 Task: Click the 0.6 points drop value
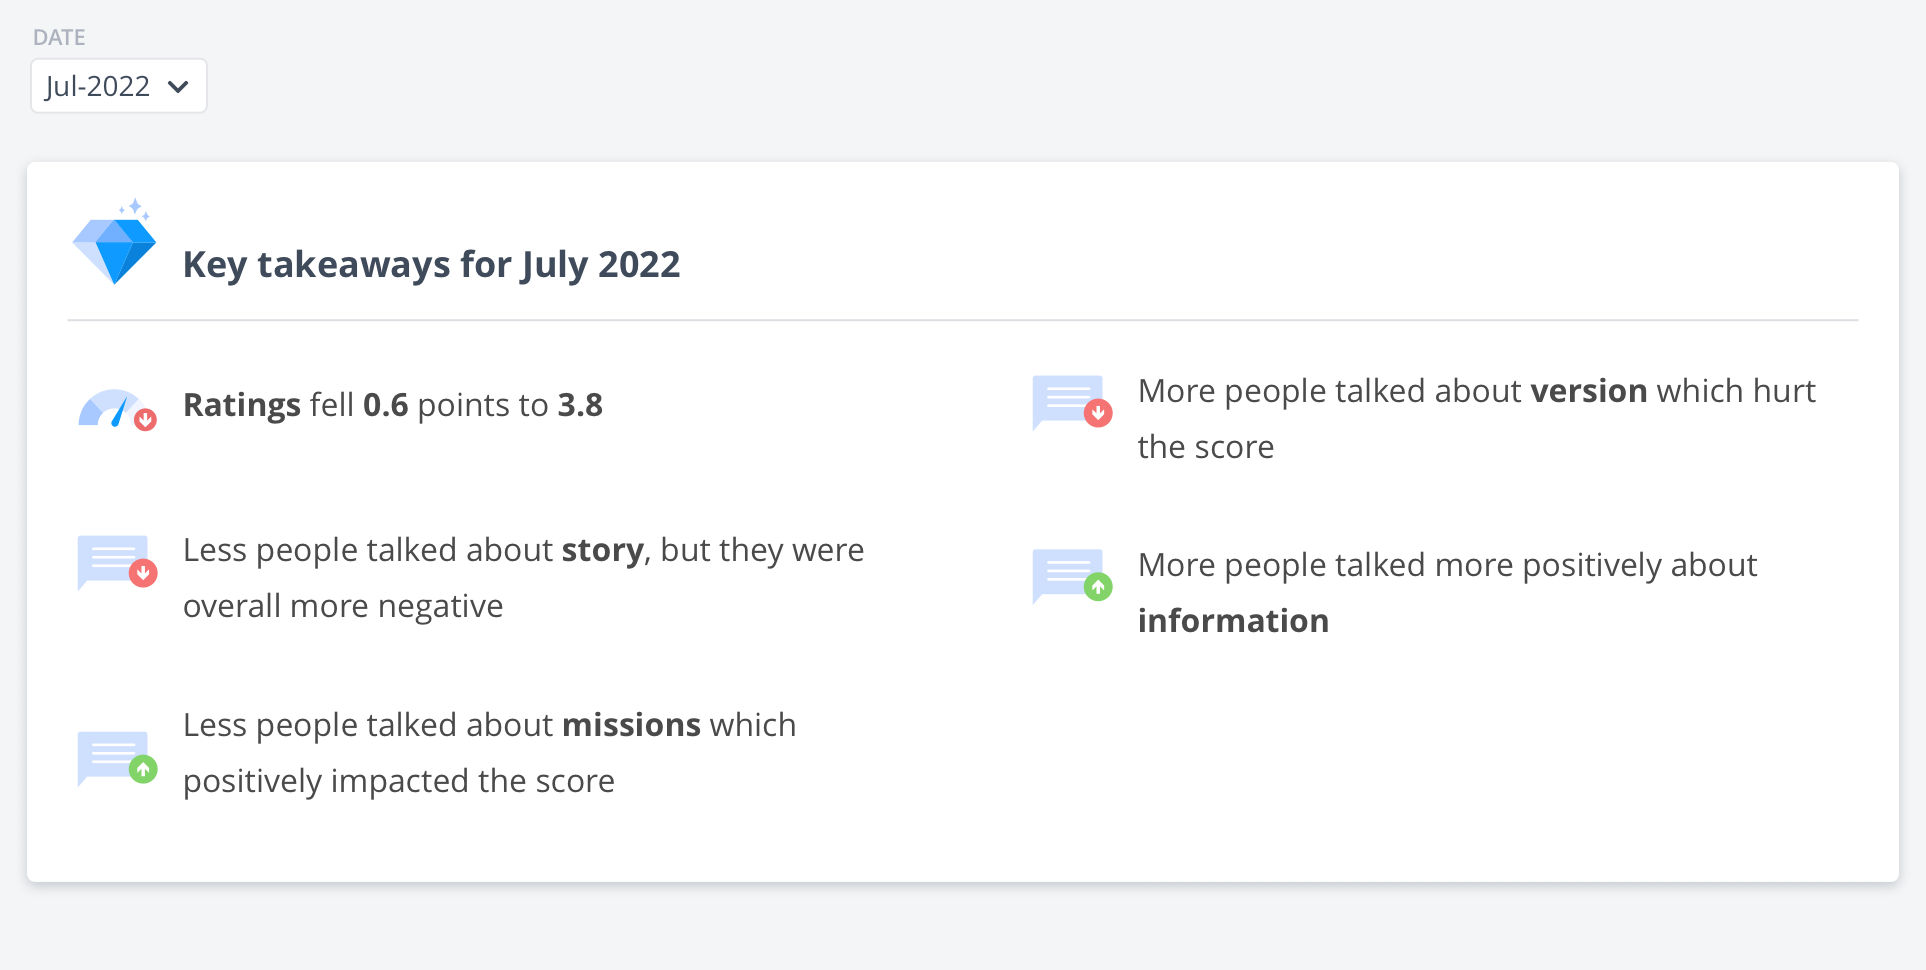tap(385, 405)
